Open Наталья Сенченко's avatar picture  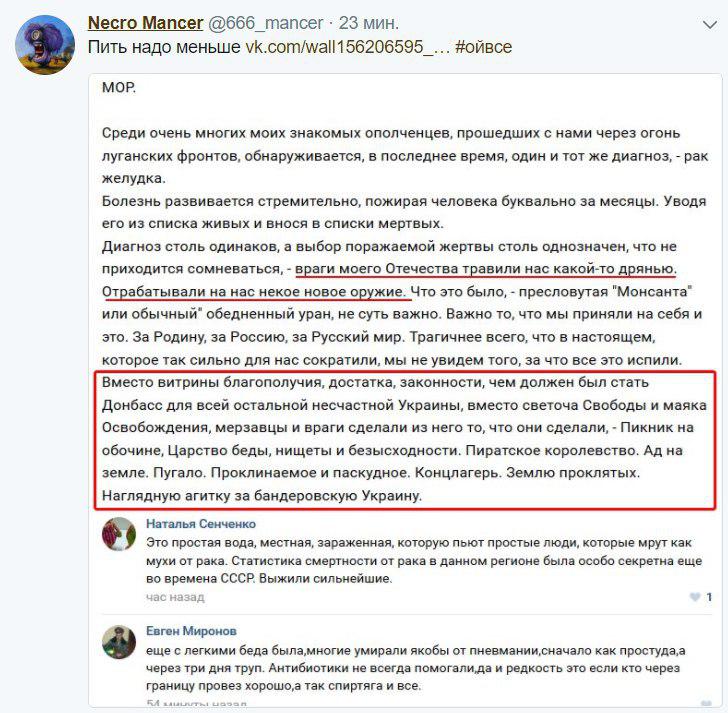pyautogui.click(x=118, y=536)
